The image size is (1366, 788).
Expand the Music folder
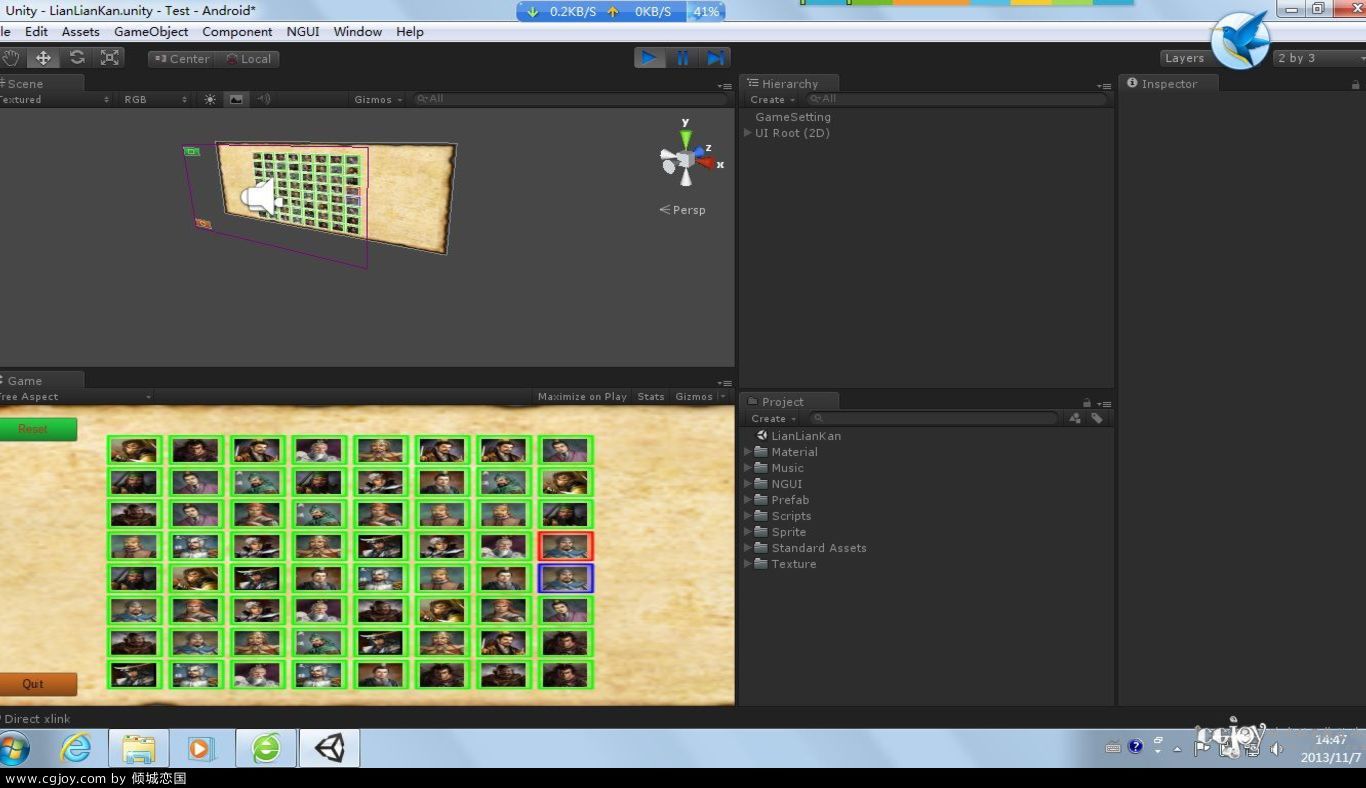[x=747, y=468]
